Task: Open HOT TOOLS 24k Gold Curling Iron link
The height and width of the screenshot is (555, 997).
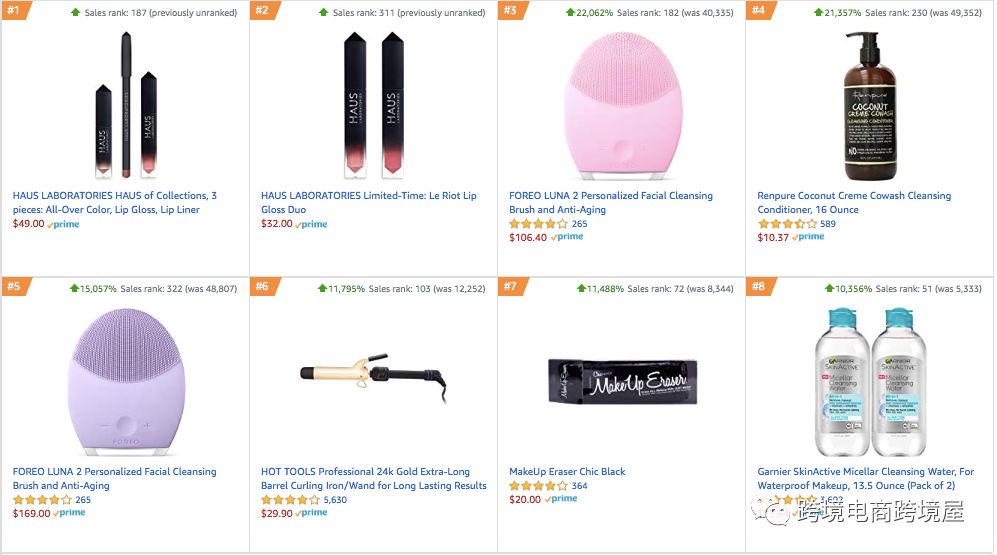Action: point(373,479)
